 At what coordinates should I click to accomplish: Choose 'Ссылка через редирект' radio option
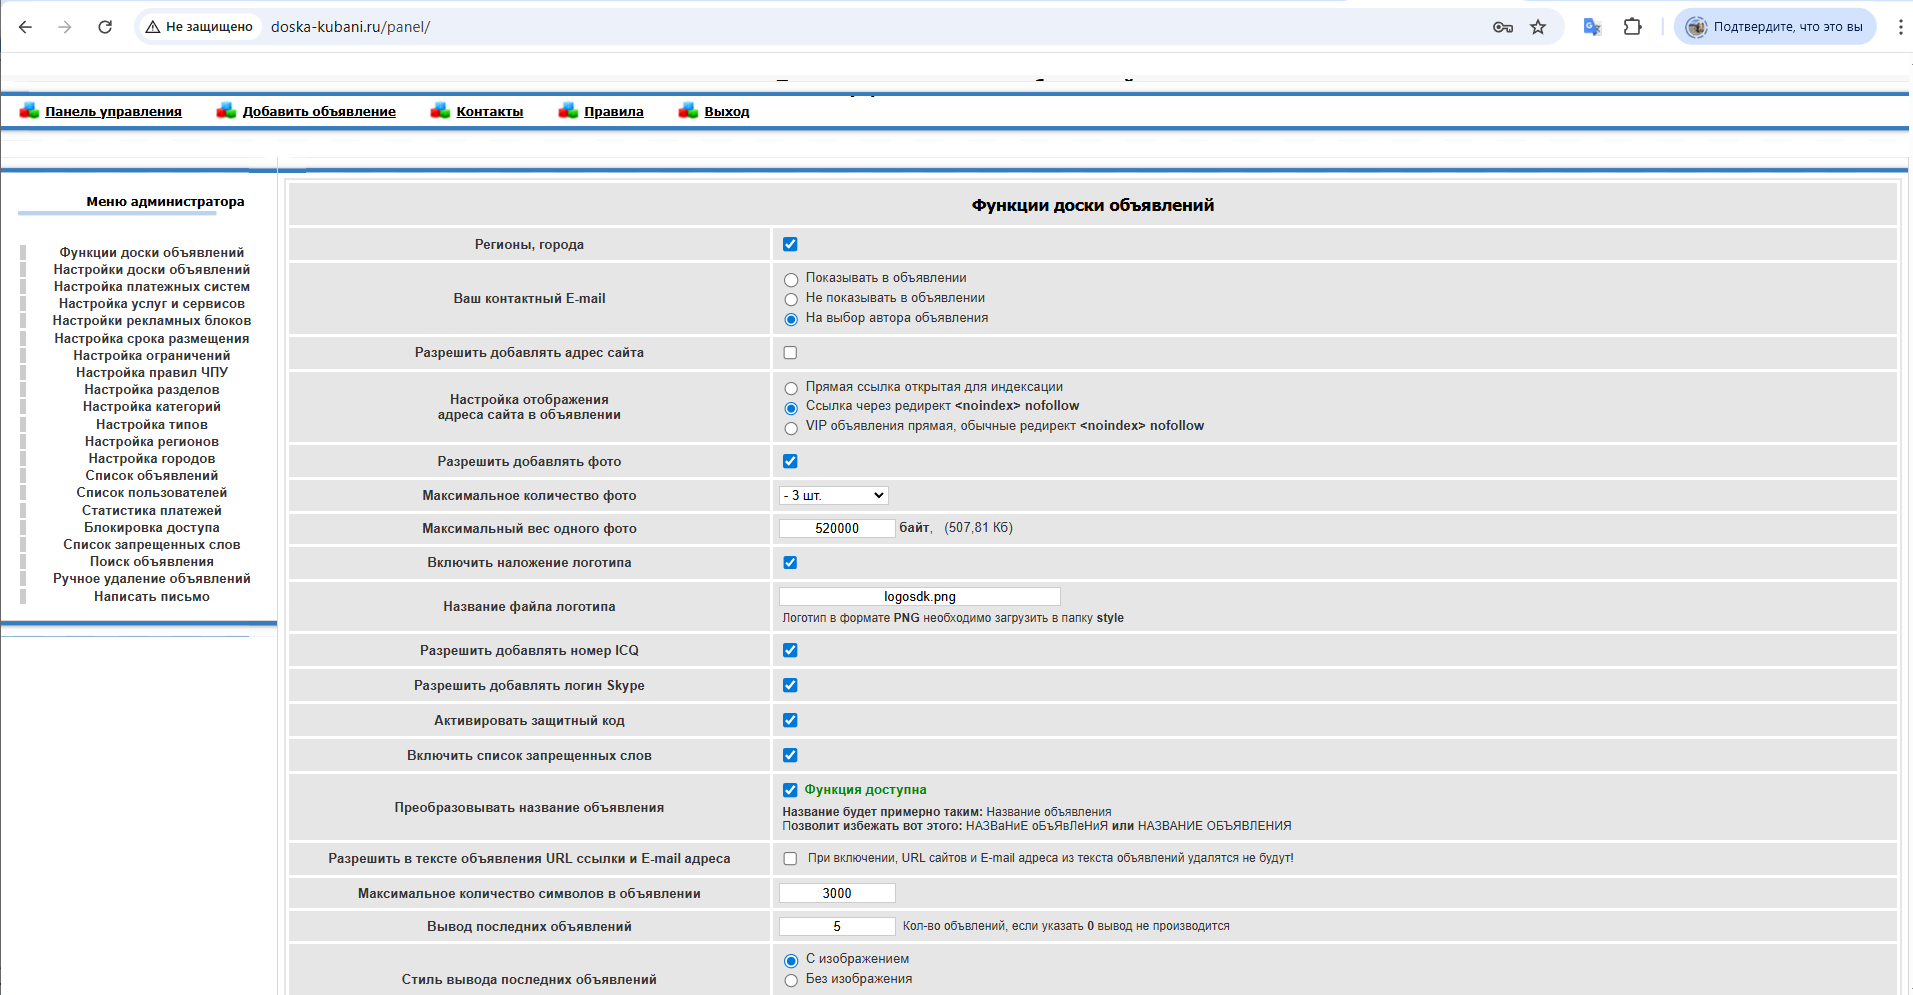[x=791, y=407]
